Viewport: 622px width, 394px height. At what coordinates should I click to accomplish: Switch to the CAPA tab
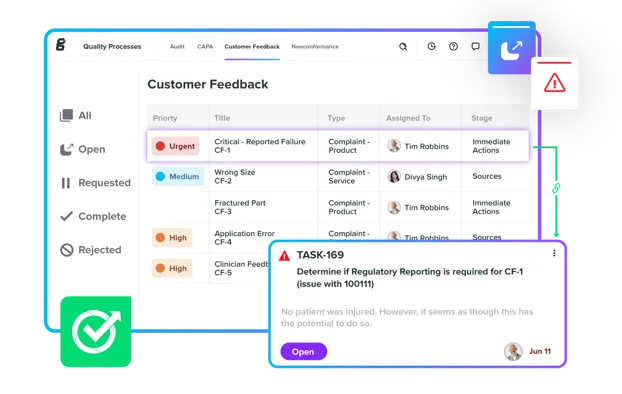[205, 46]
